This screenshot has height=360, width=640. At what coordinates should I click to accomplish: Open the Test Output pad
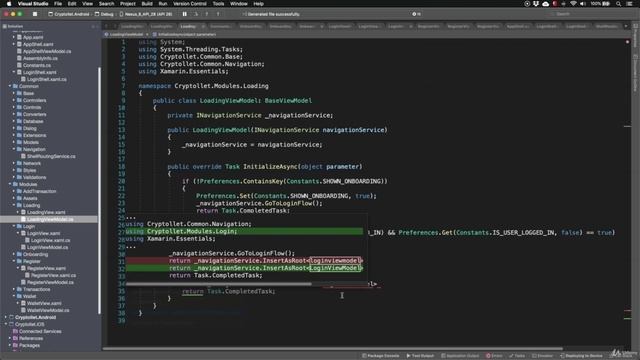tap(420, 356)
